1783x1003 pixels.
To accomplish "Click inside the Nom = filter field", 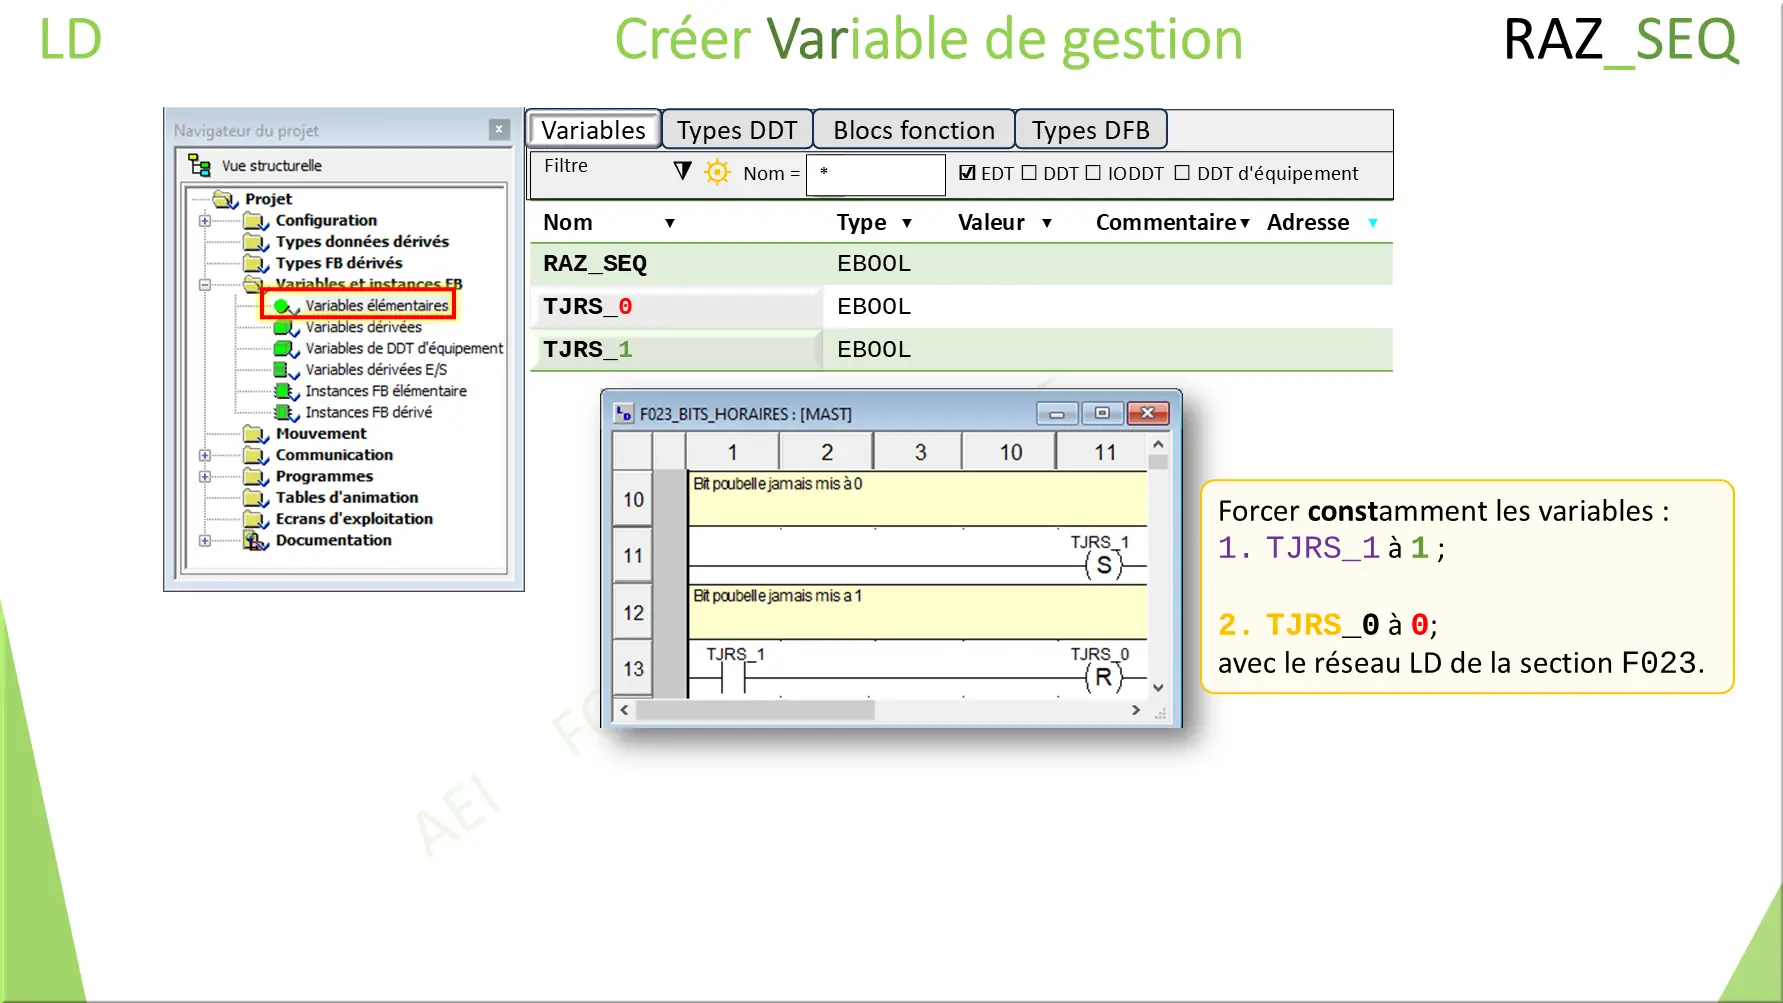I will coord(875,174).
